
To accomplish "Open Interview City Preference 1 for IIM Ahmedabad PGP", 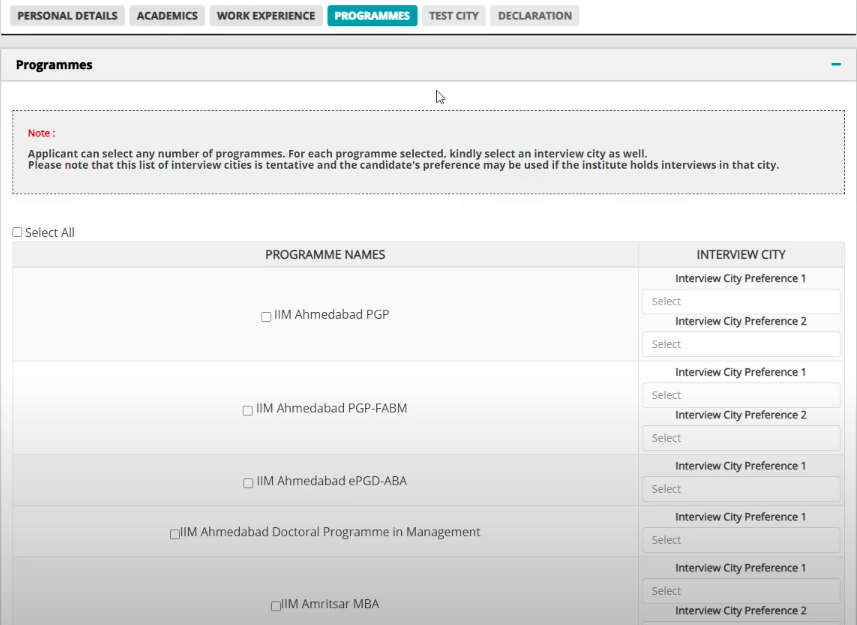I will pos(741,302).
